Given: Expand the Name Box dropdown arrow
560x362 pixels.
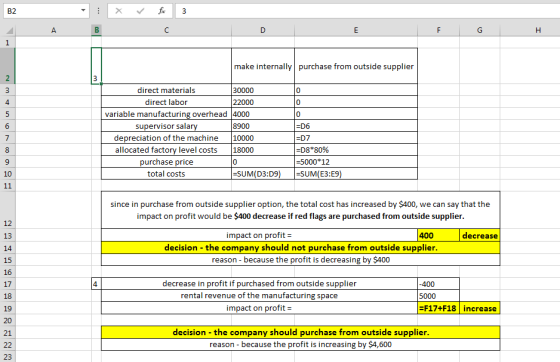Looking at the screenshot, I should [x=83, y=10].
